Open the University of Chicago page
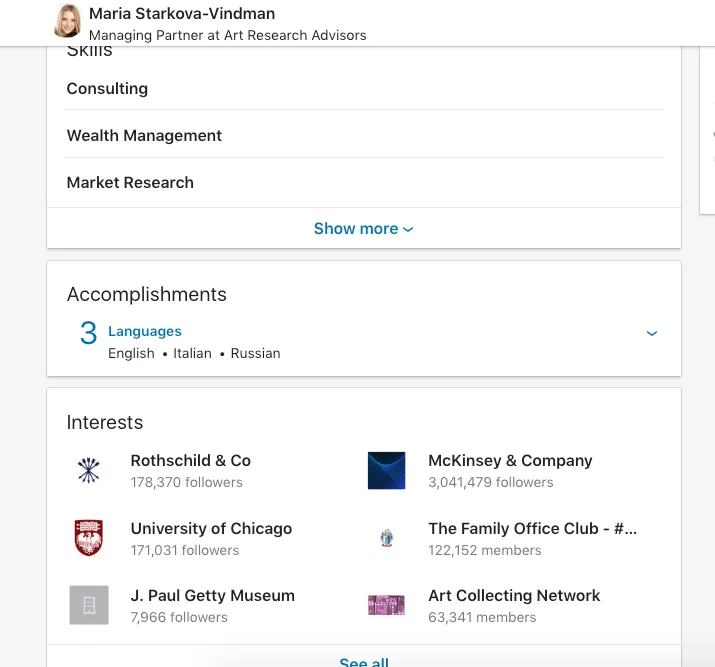 coord(211,528)
